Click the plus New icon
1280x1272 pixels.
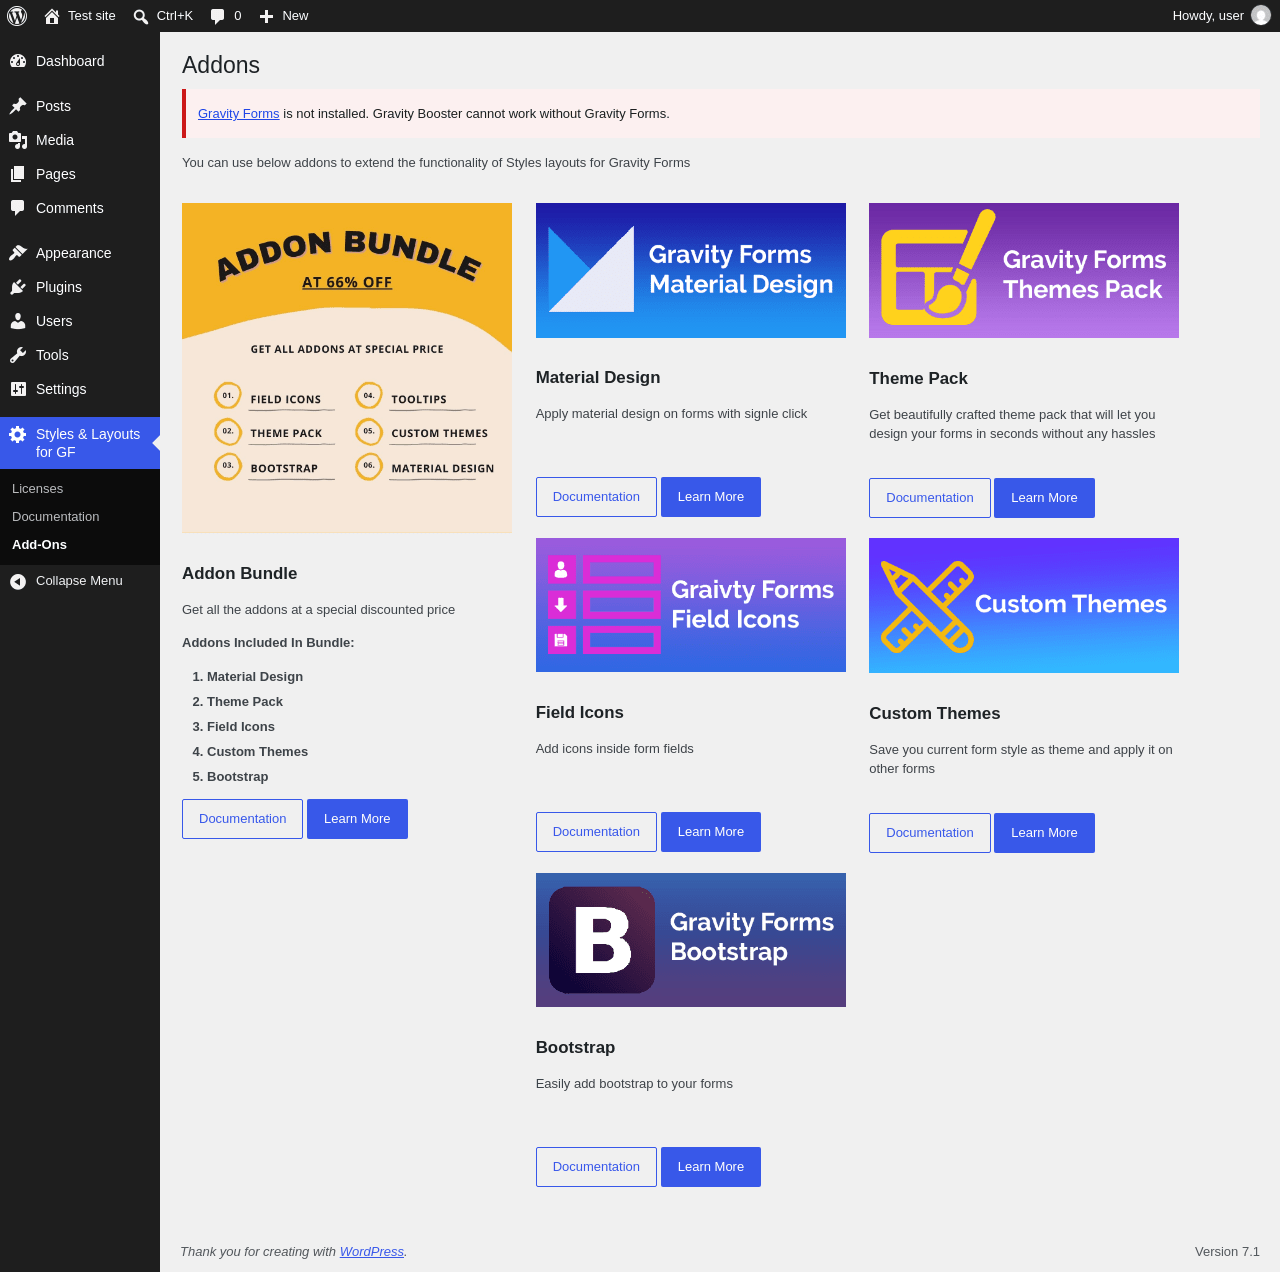coord(266,16)
